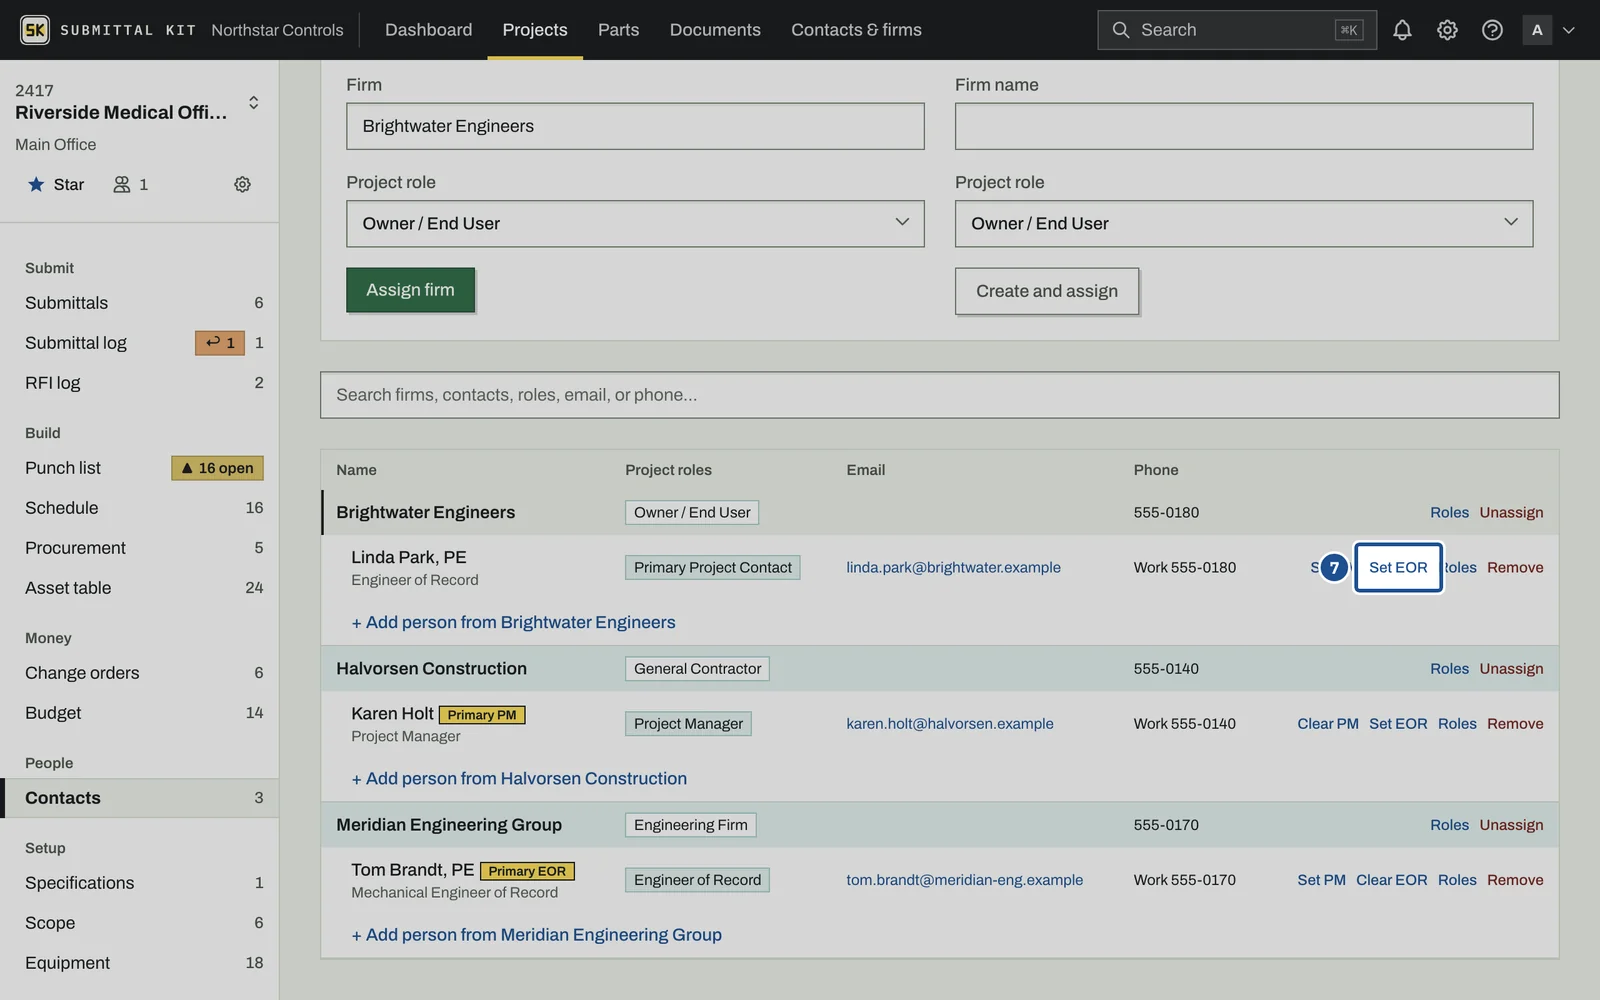Click Set EOR for Linda Park
The image size is (1600, 1000).
coord(1398,567)
